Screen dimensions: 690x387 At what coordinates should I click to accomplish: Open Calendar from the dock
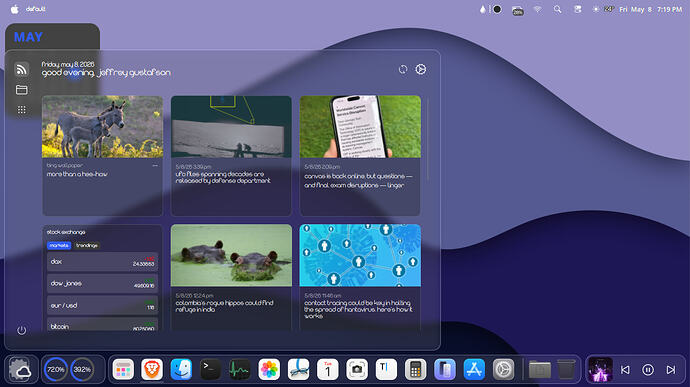(x=328, y=369)
